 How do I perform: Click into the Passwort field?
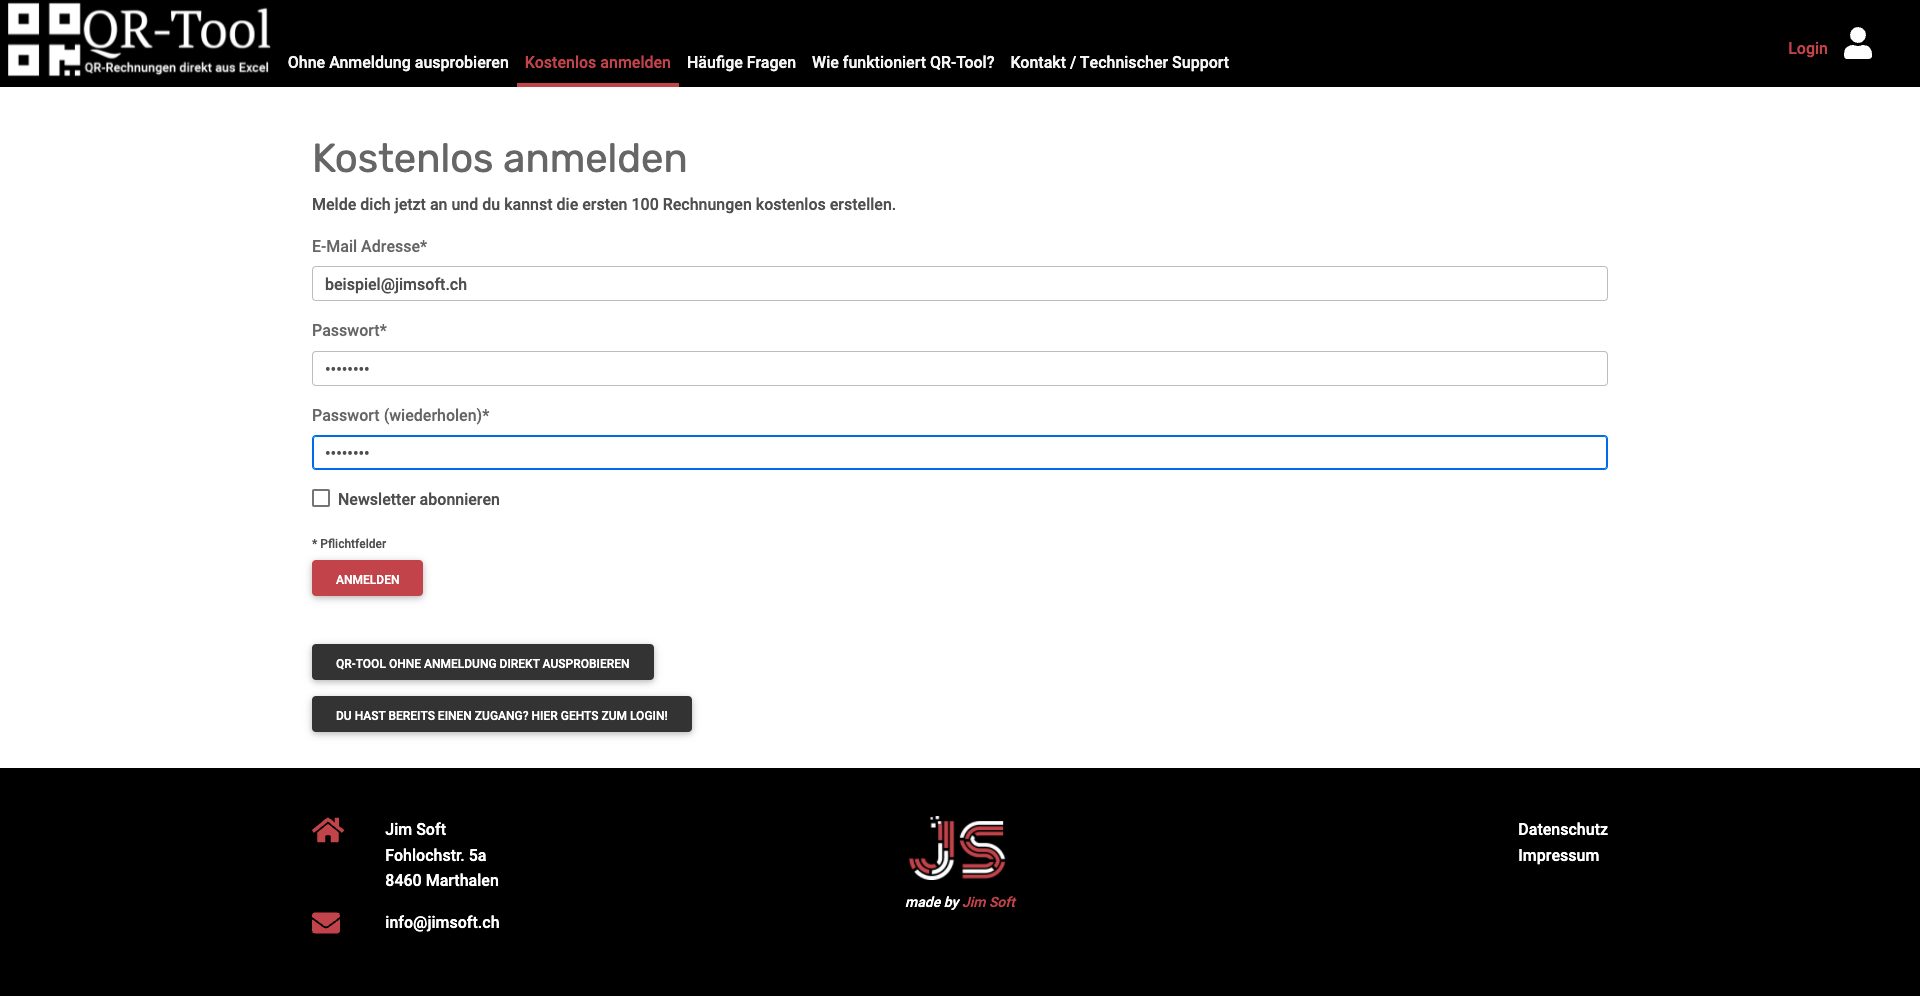(959, 369)
